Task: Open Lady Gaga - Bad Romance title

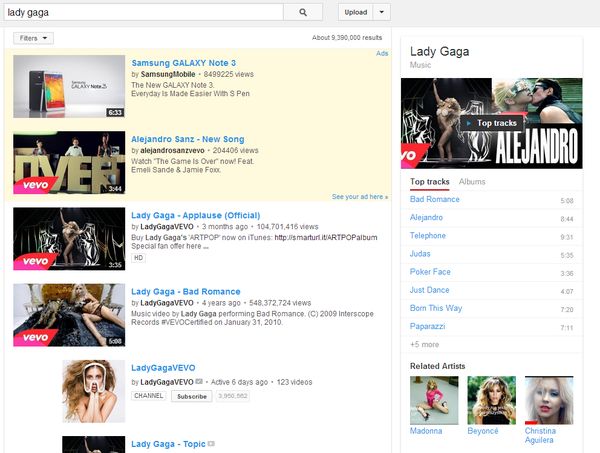Action: point(186,292)
